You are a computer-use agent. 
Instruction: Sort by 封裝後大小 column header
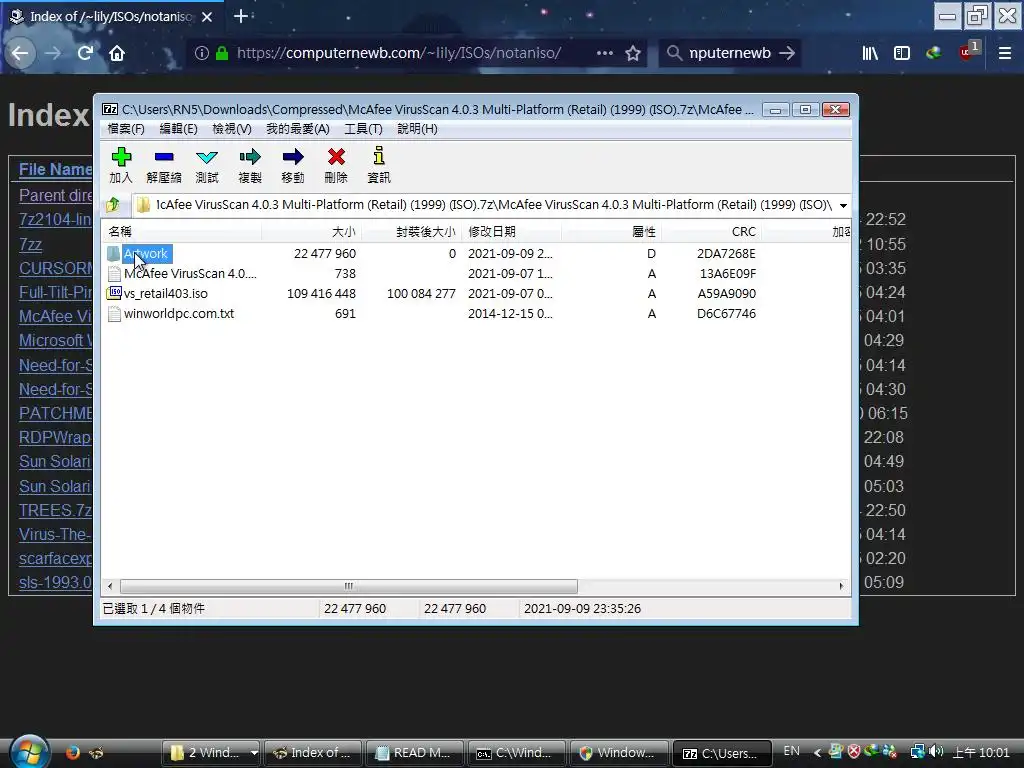pyautogui.click(x=411, y=231)
